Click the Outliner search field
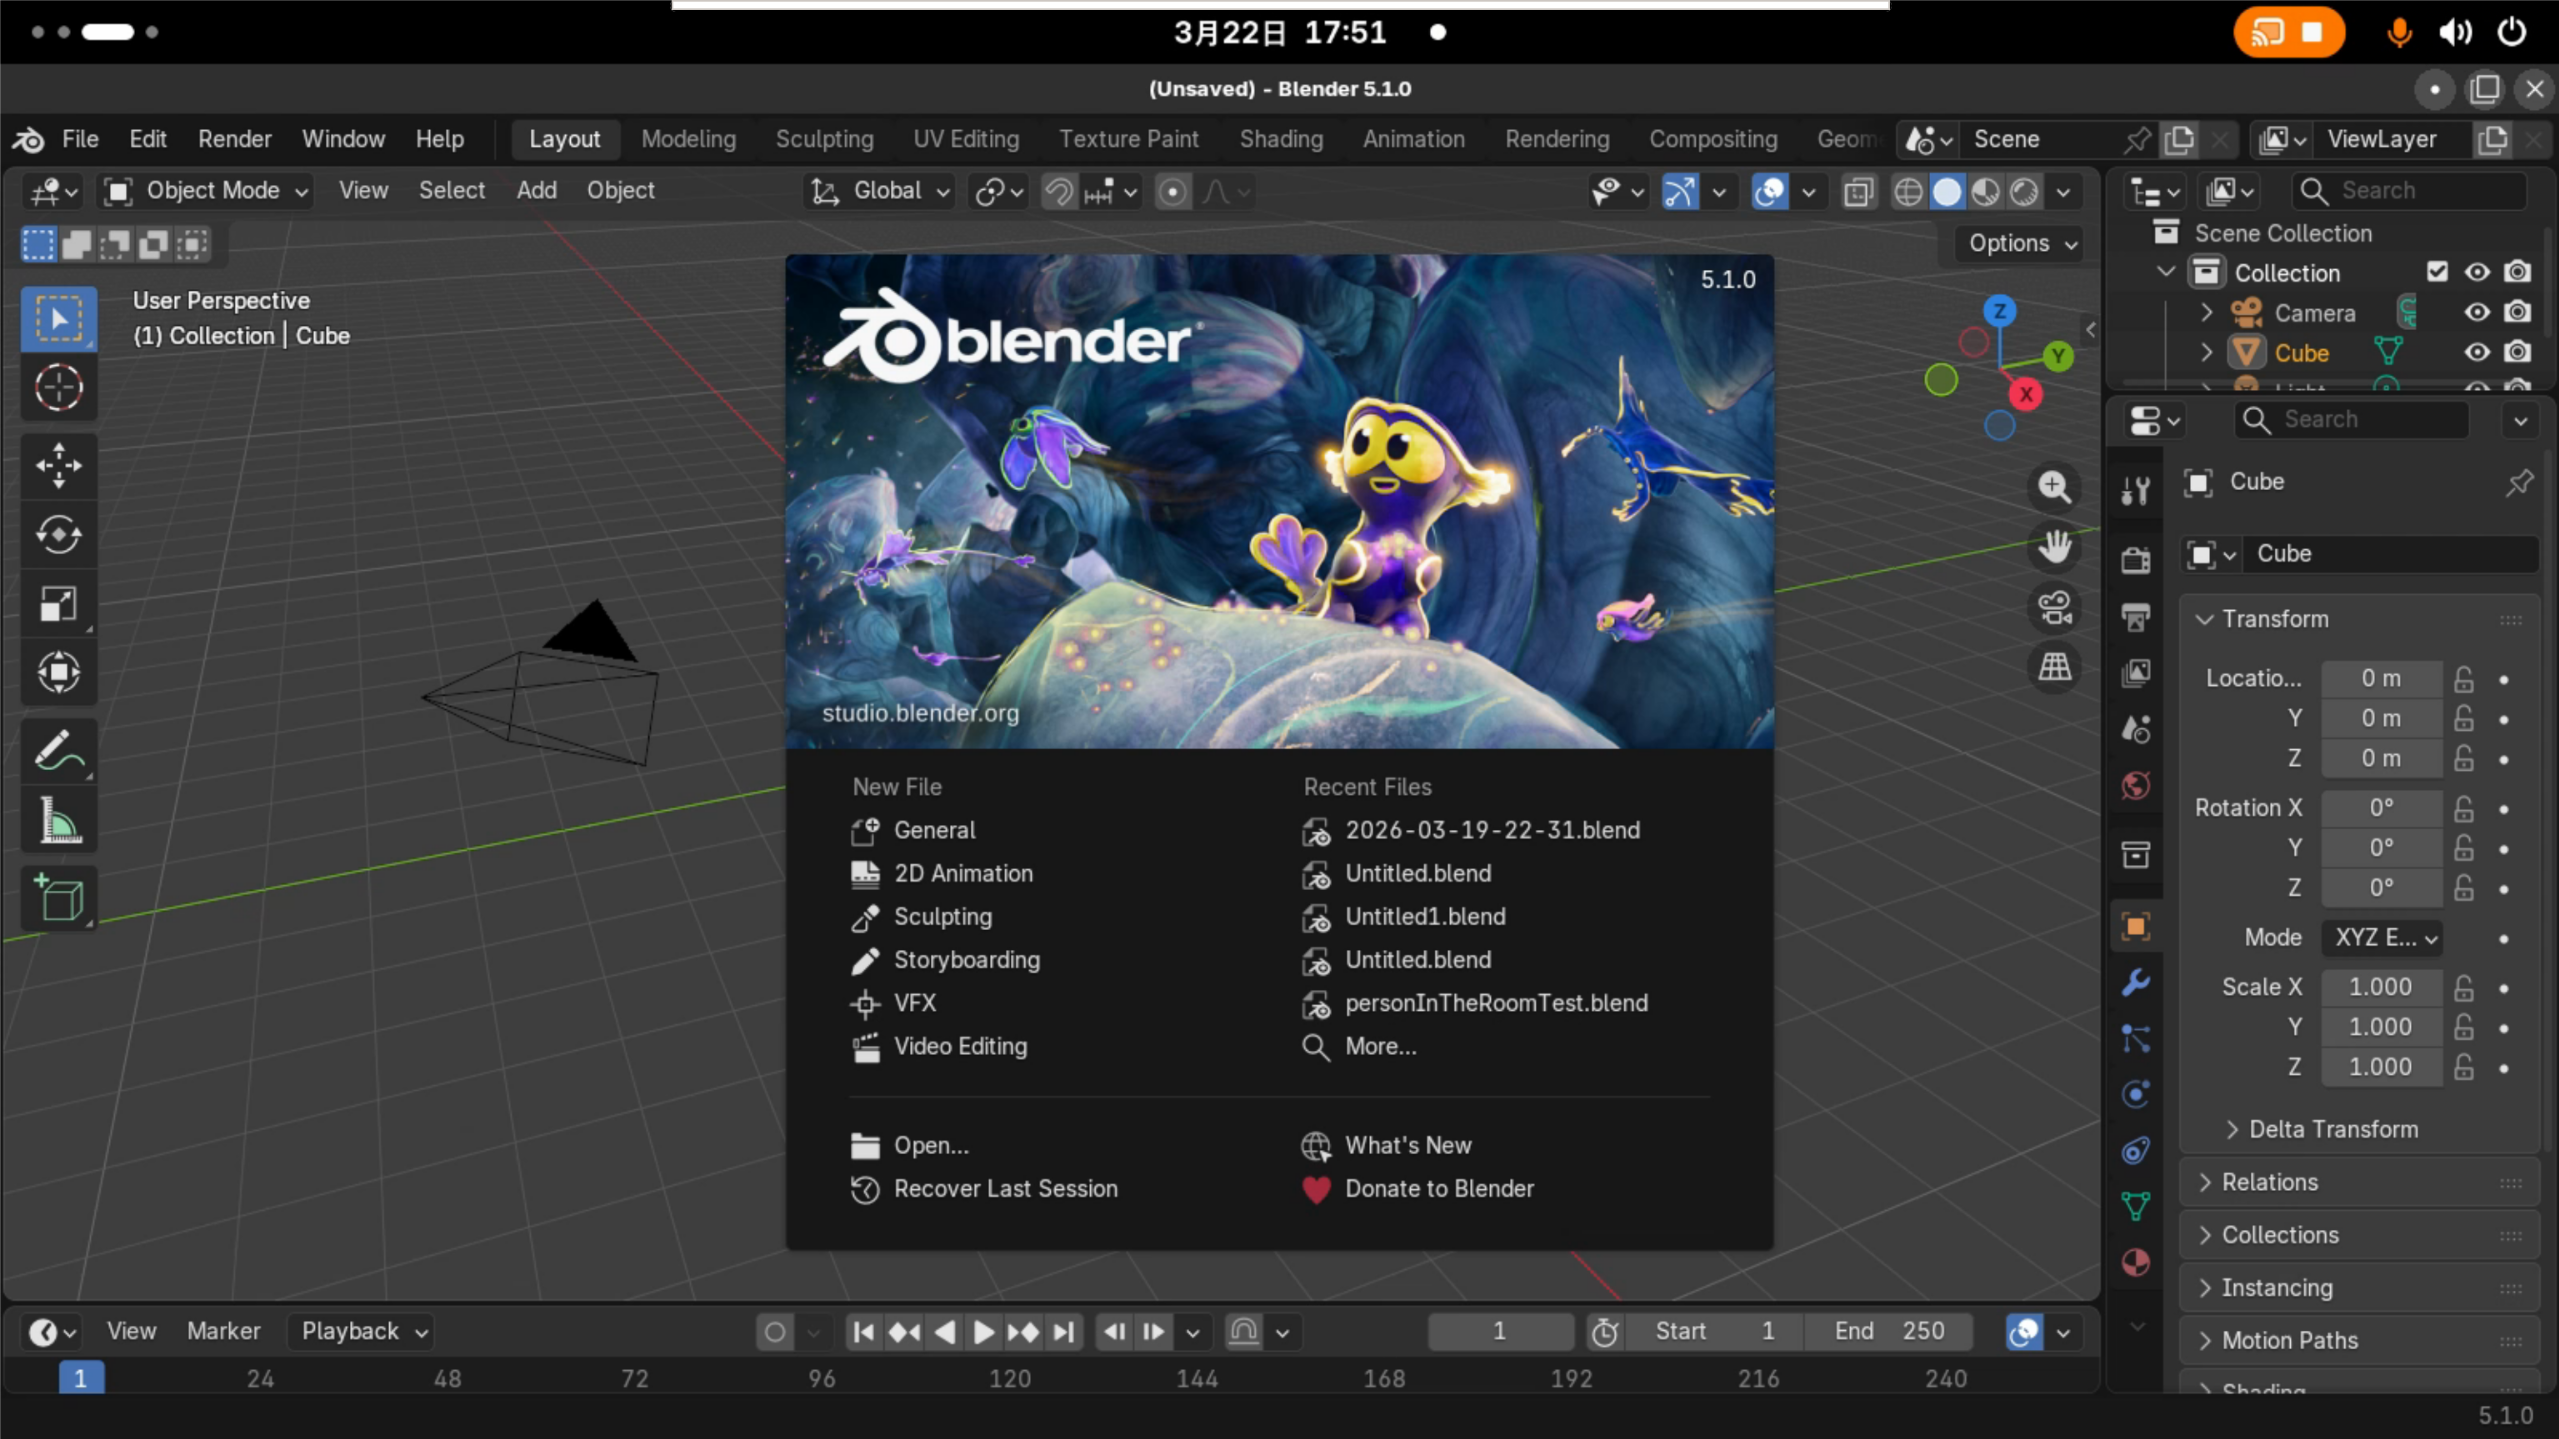The width and height of the screenshot is (2559, 1439). click(x=2409, y=190)
